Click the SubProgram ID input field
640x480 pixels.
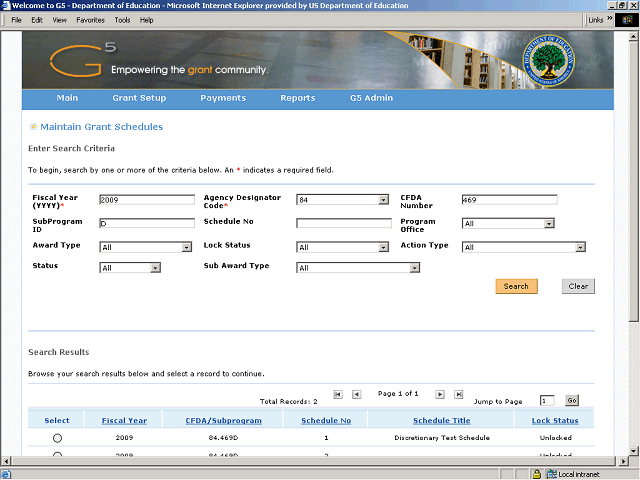tap(147, 223)
